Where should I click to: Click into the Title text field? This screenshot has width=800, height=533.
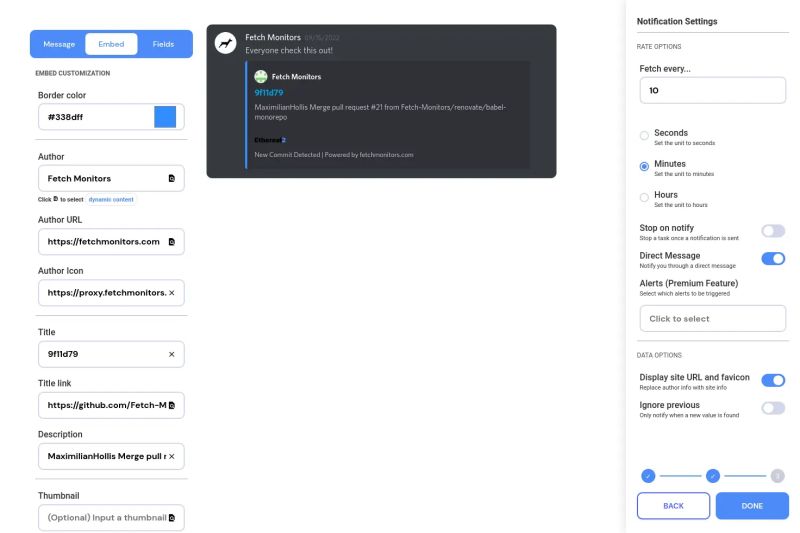point(111,354)
